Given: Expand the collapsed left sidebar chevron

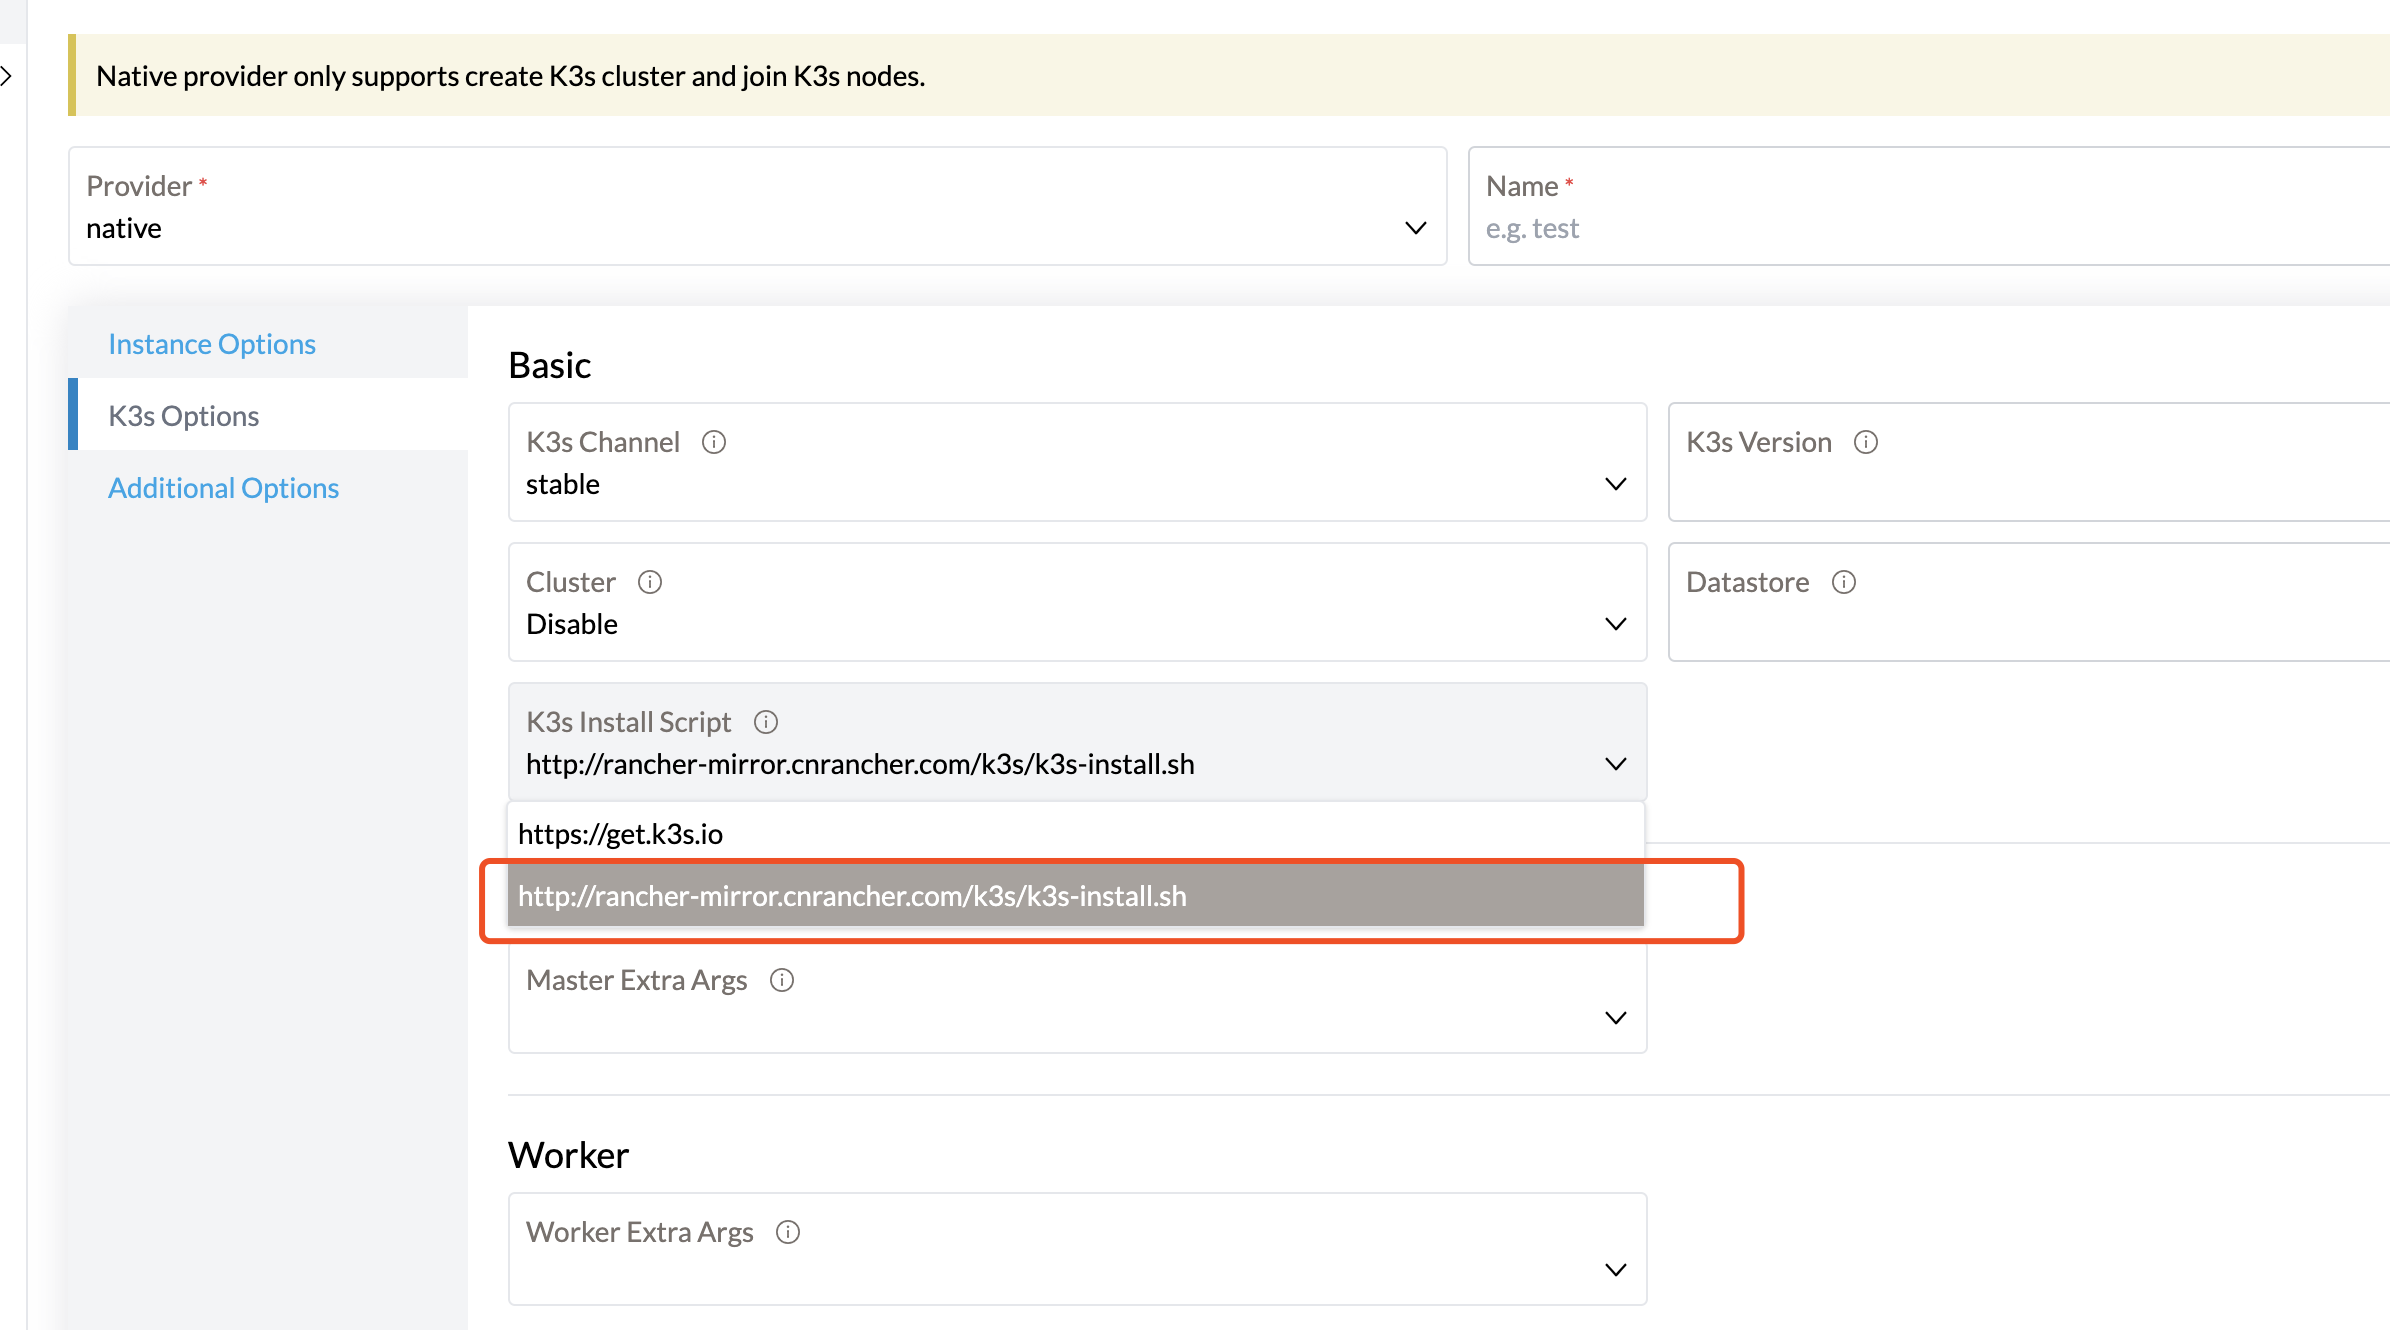Looking at the screenshot, I should tap(9, 75).
